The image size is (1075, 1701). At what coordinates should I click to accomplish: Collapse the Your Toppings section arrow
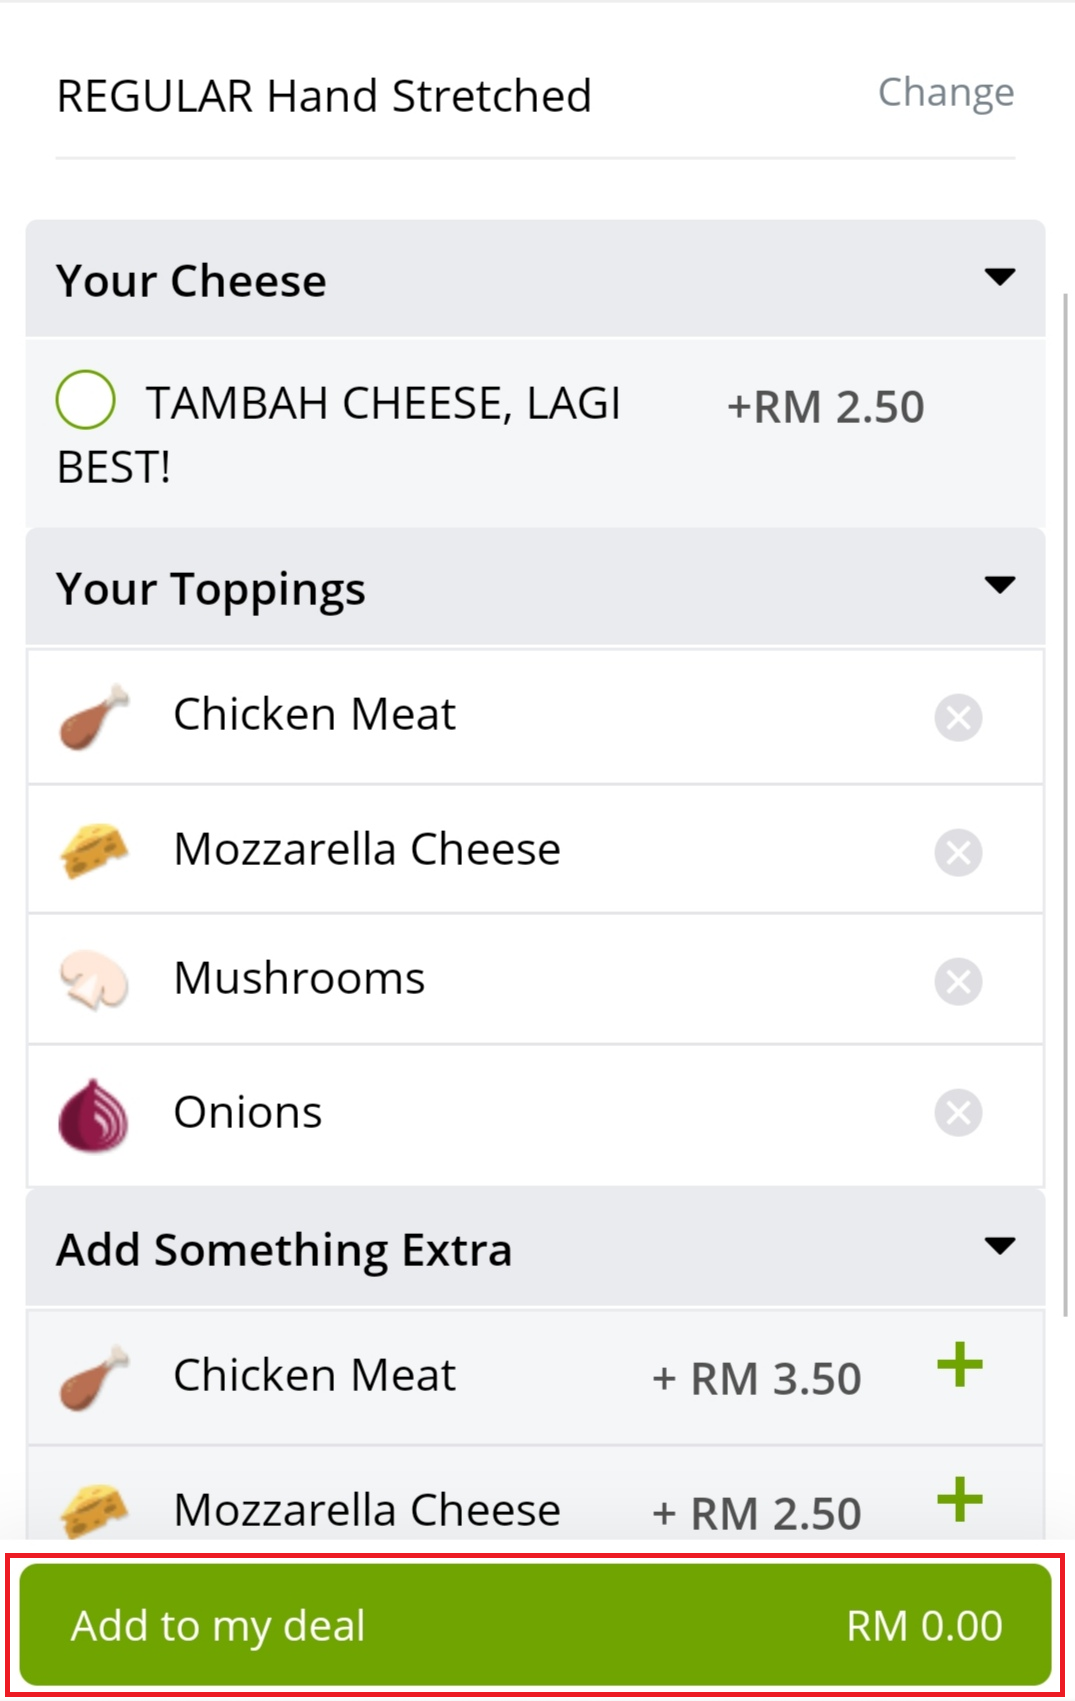coord(999,585)
